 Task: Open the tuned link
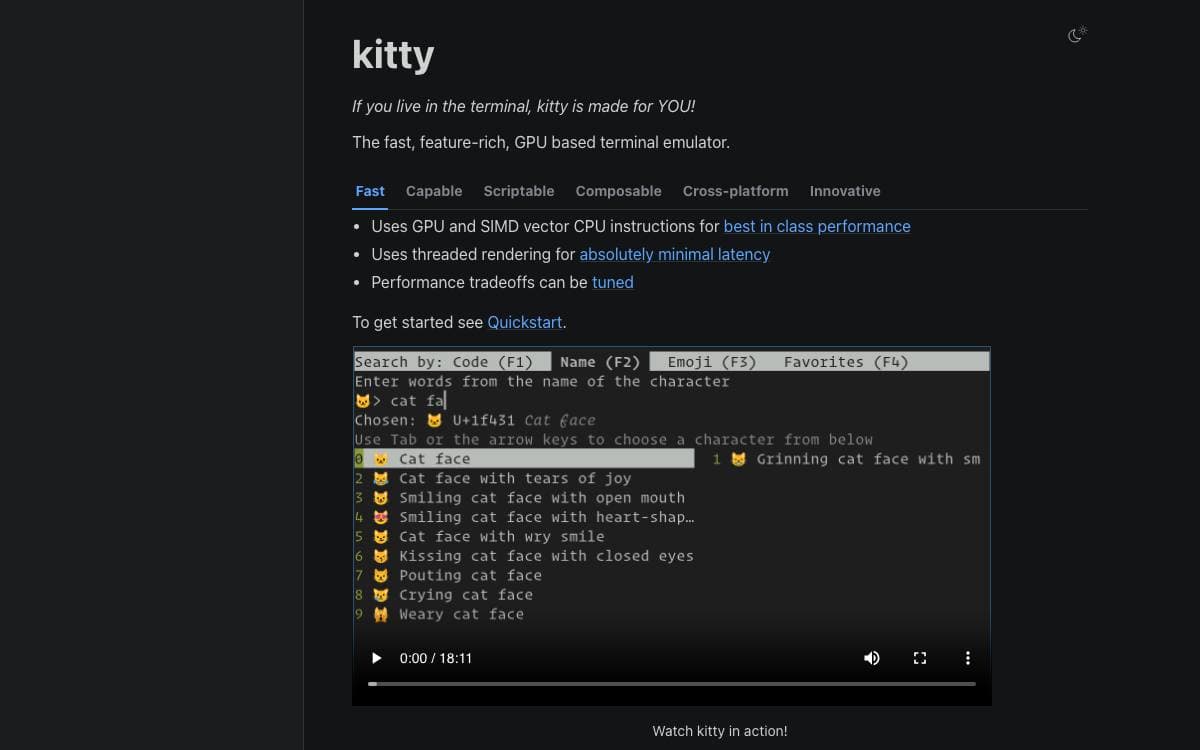613,283
